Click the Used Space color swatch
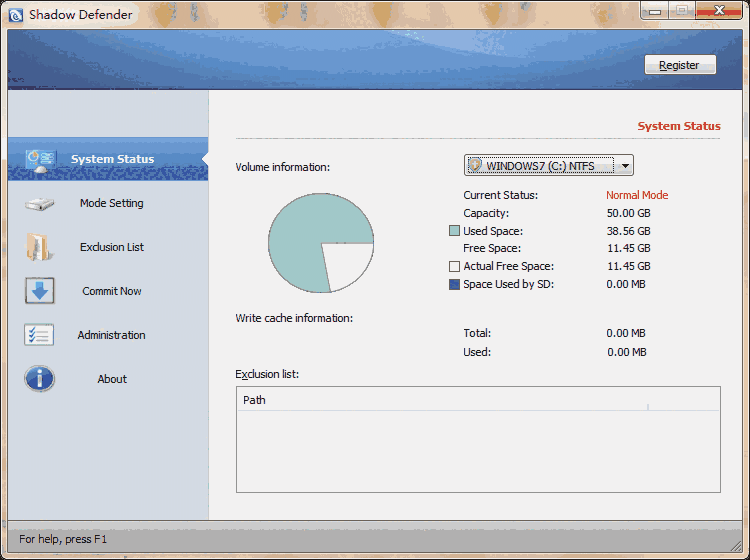The image size is (750, 560). 455,231
